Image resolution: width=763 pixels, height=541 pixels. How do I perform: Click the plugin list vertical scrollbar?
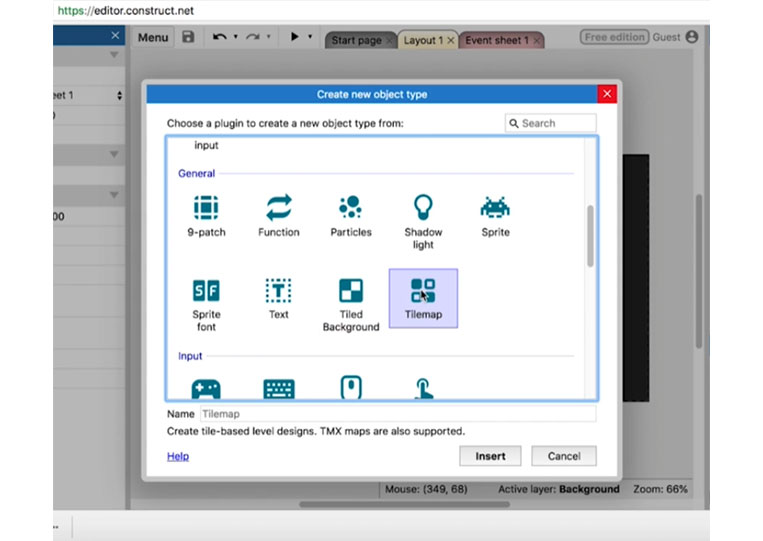tap(590, 236)
